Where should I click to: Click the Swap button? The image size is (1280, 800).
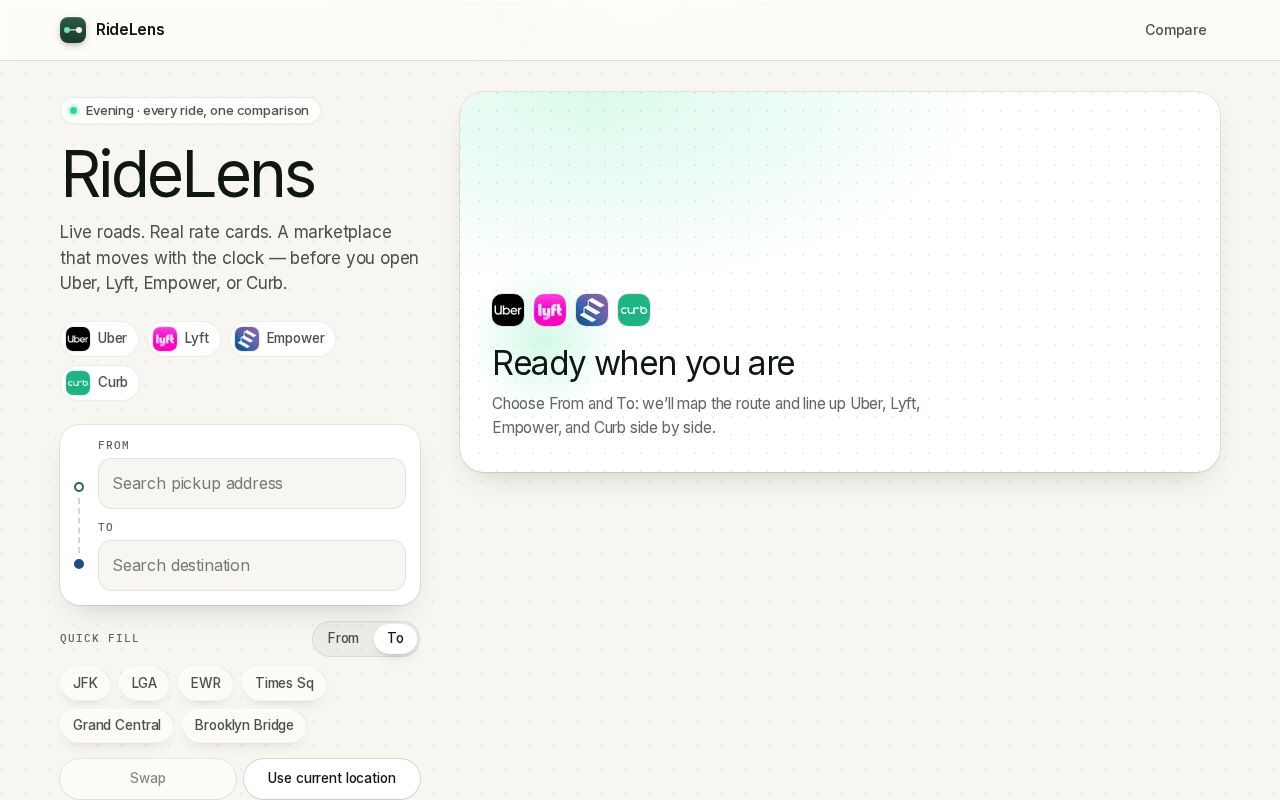point(148,779)
